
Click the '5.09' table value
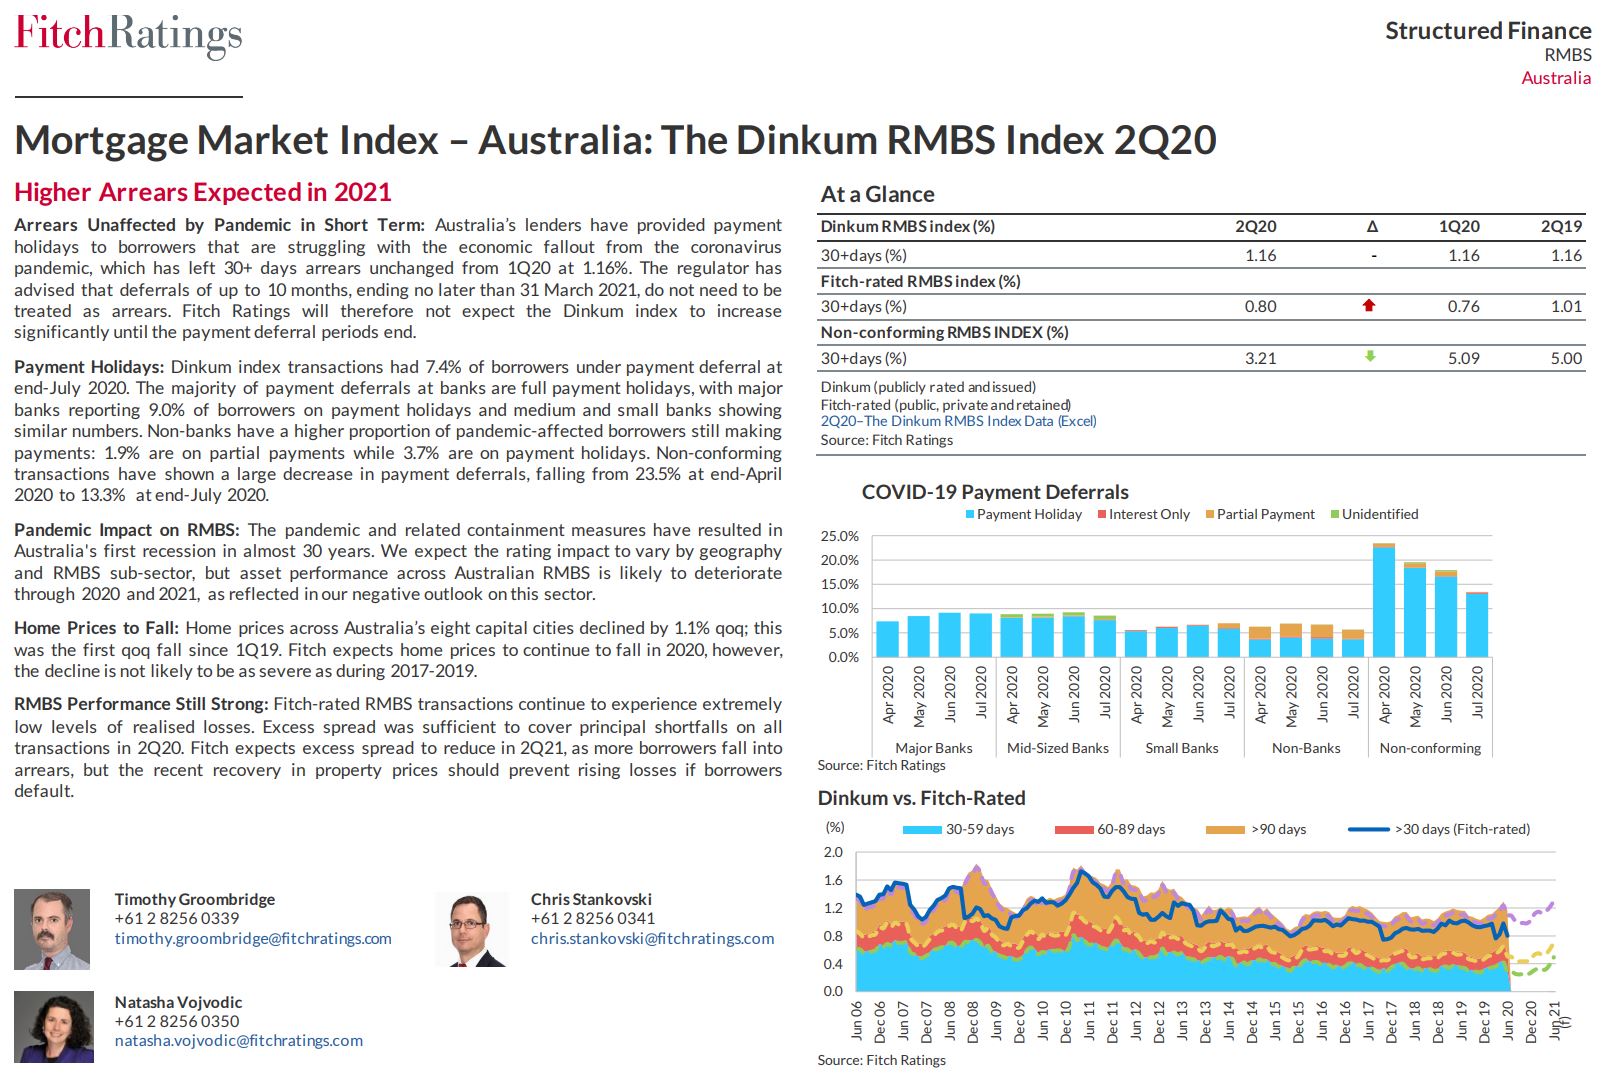click(x=1464, y=358)
